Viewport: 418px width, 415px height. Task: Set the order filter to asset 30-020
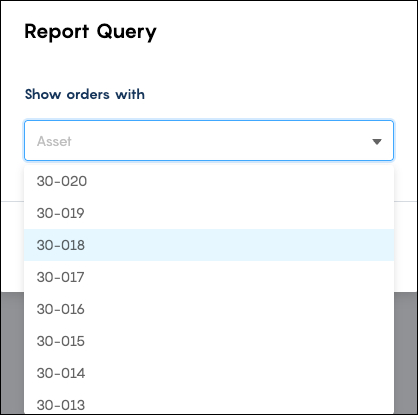[x=209, y=181]
